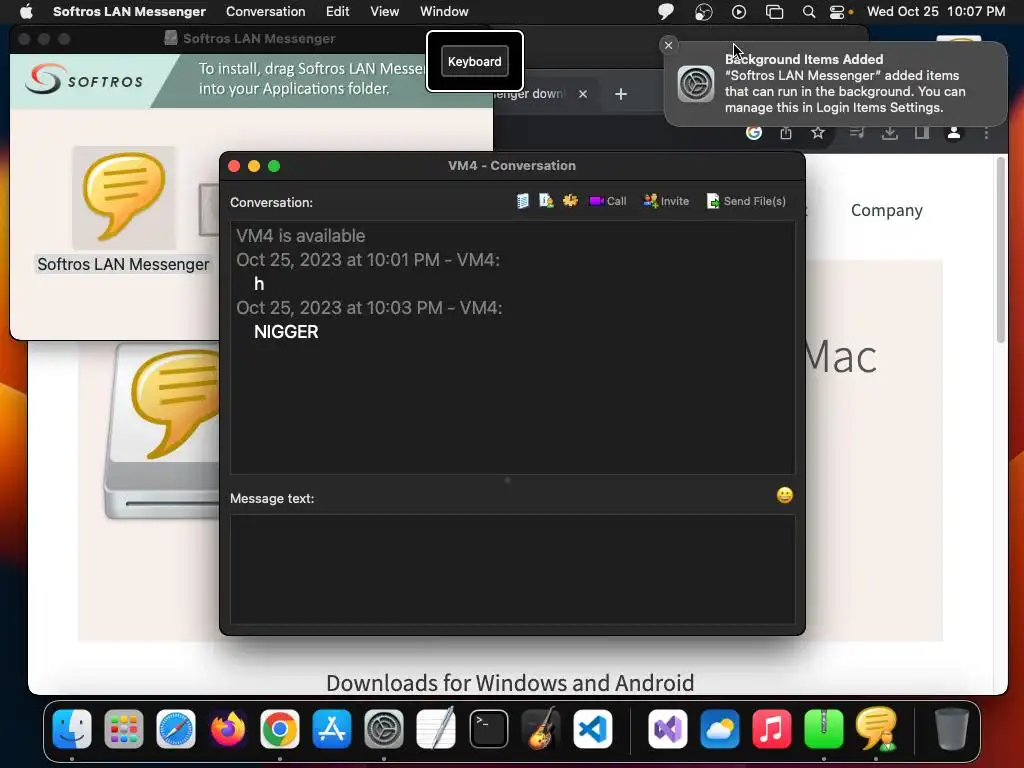Screen dimensions: 1024x768
Task: Click the splitter dot between conversation and message
Action: (x=507, y=480)
